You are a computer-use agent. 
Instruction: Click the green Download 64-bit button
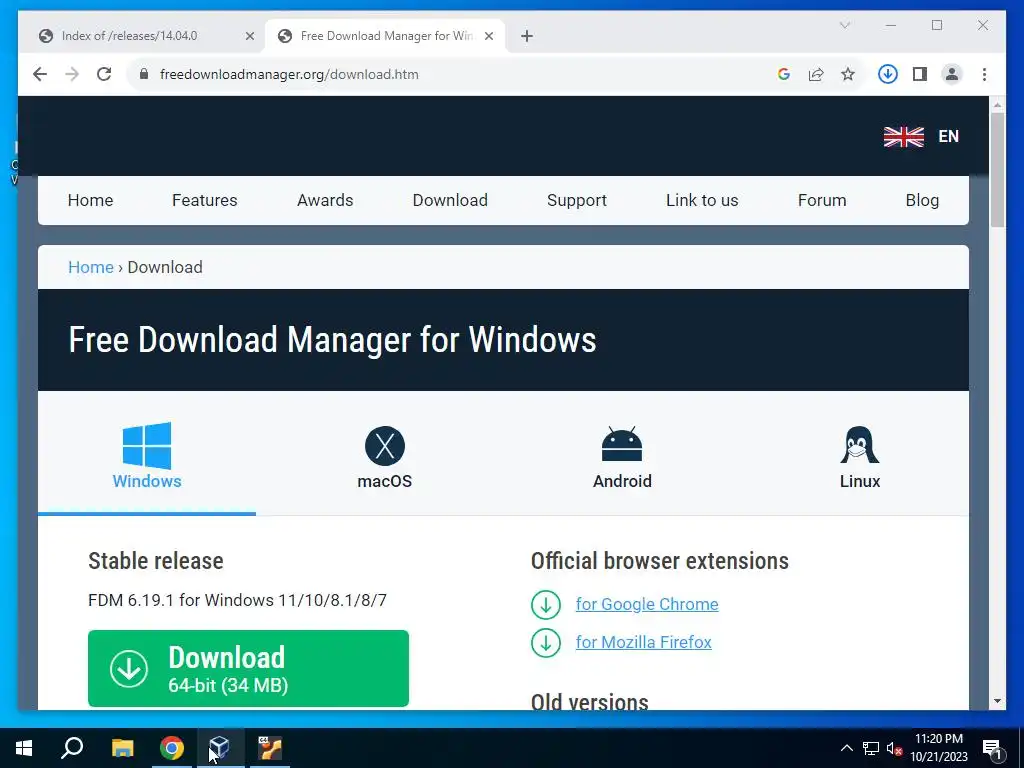[x=248, y=668]
